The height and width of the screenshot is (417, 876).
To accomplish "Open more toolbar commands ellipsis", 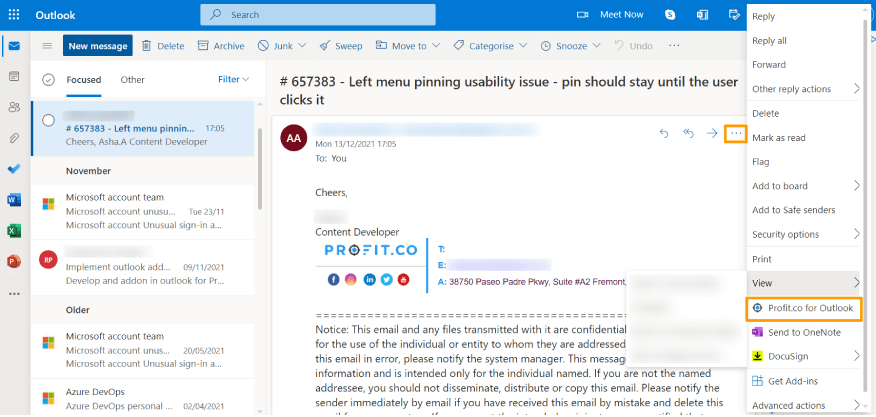I will click(x=674, y=46).
